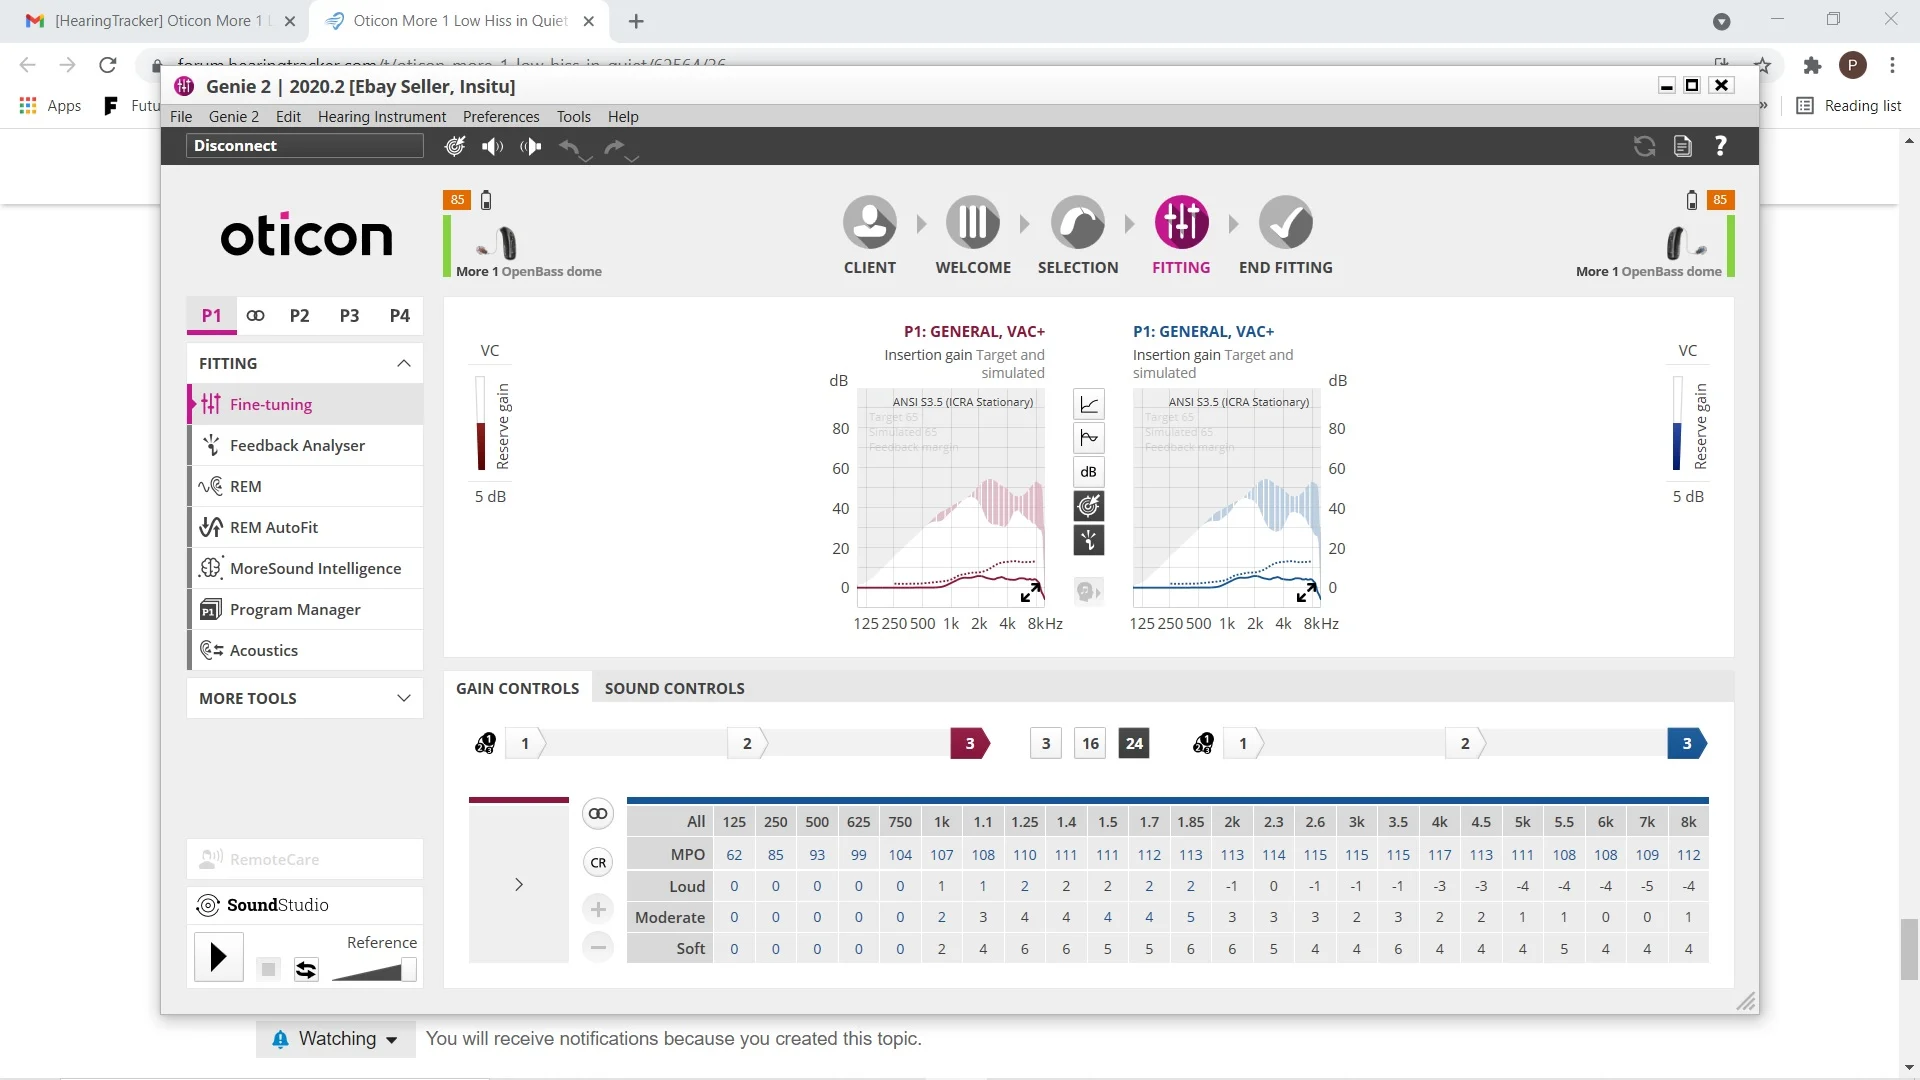Expand the MORE TOOLS section
1920x1080 pixels.
(404, 699)
